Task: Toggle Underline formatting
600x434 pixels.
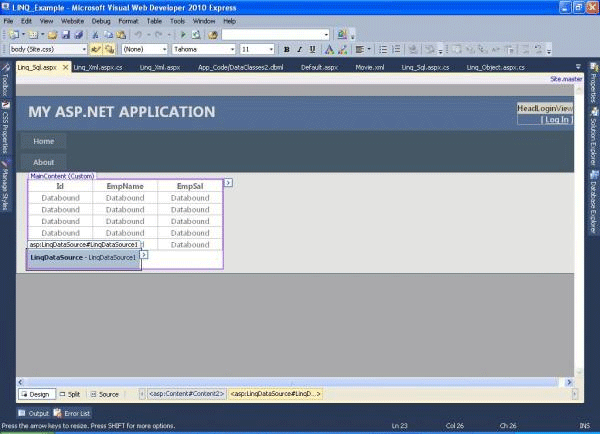Action: [312, 49]
